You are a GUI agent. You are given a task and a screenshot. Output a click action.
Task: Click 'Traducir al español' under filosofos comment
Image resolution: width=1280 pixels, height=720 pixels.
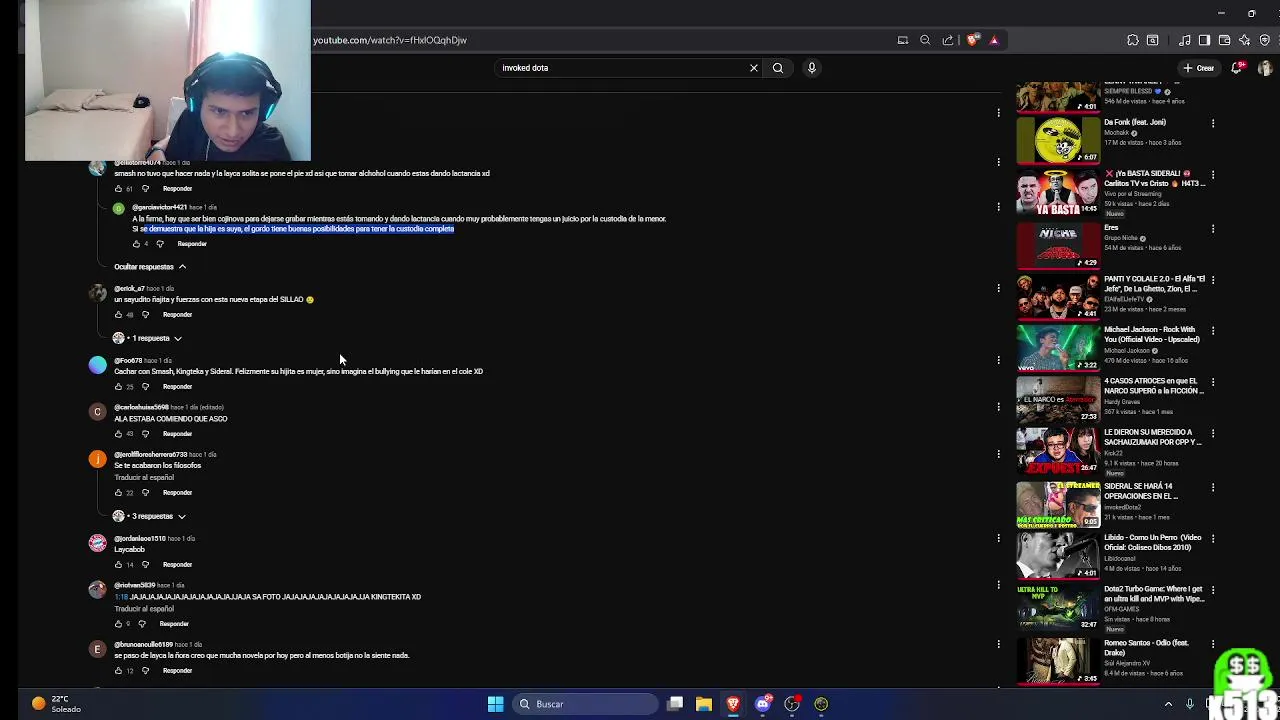click(144, 478)
